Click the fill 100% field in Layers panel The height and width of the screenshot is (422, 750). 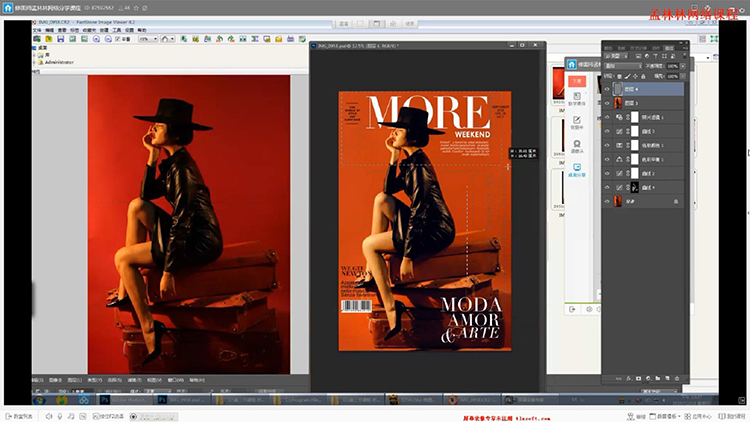[673, 77]
